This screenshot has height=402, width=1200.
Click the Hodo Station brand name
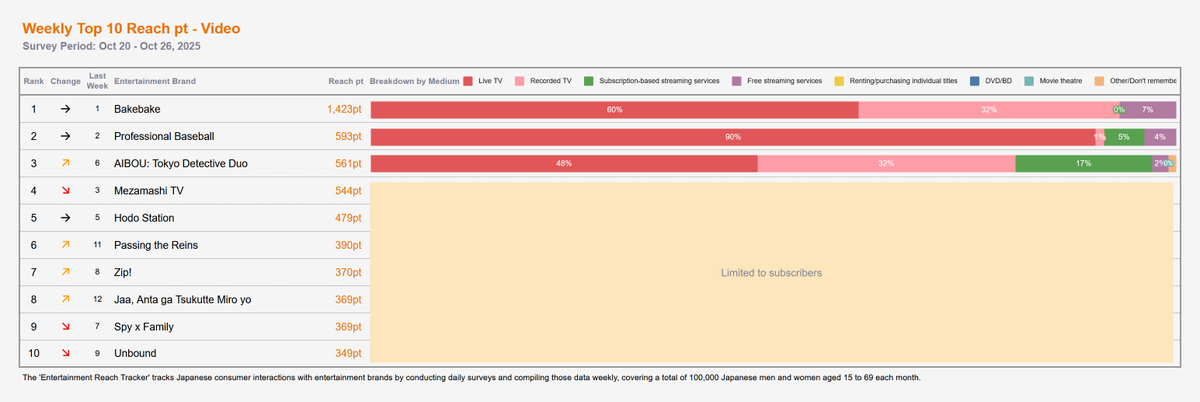pos(144,218)
